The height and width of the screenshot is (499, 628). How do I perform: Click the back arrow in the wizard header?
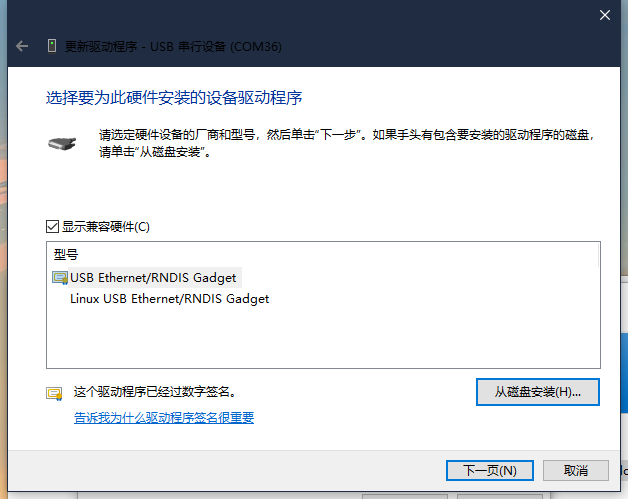(x=22, y=46)
